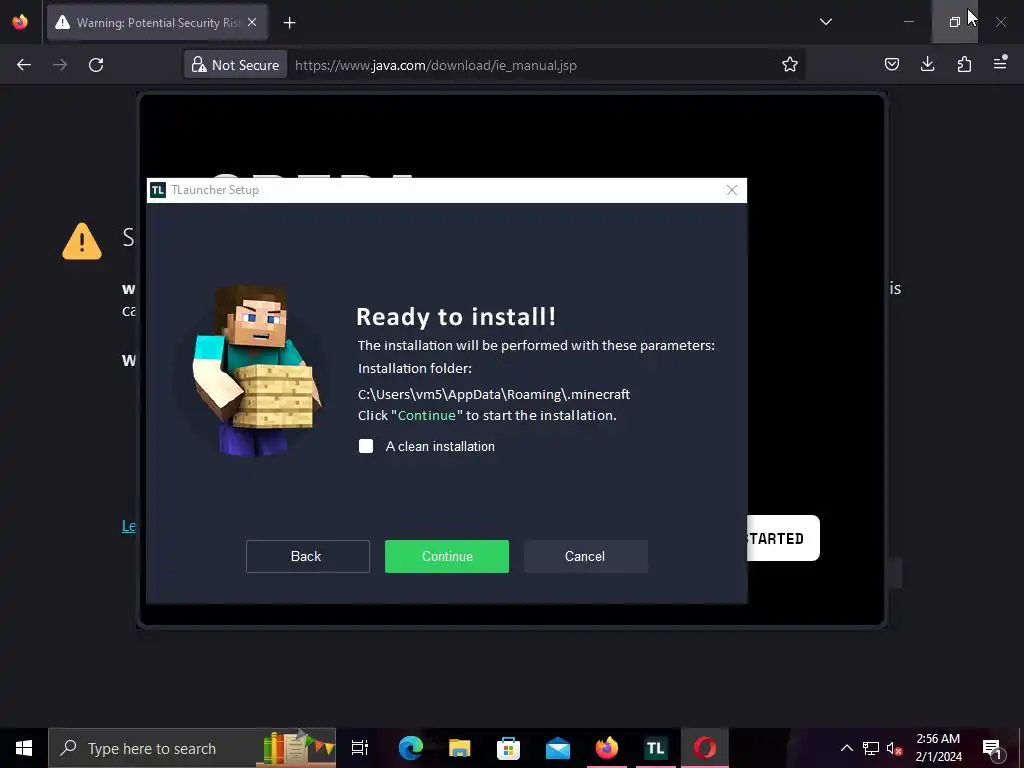Open the Windows Start menu
The height and width of the screenshot is (768, 1024).
click(x=24, y=748)
